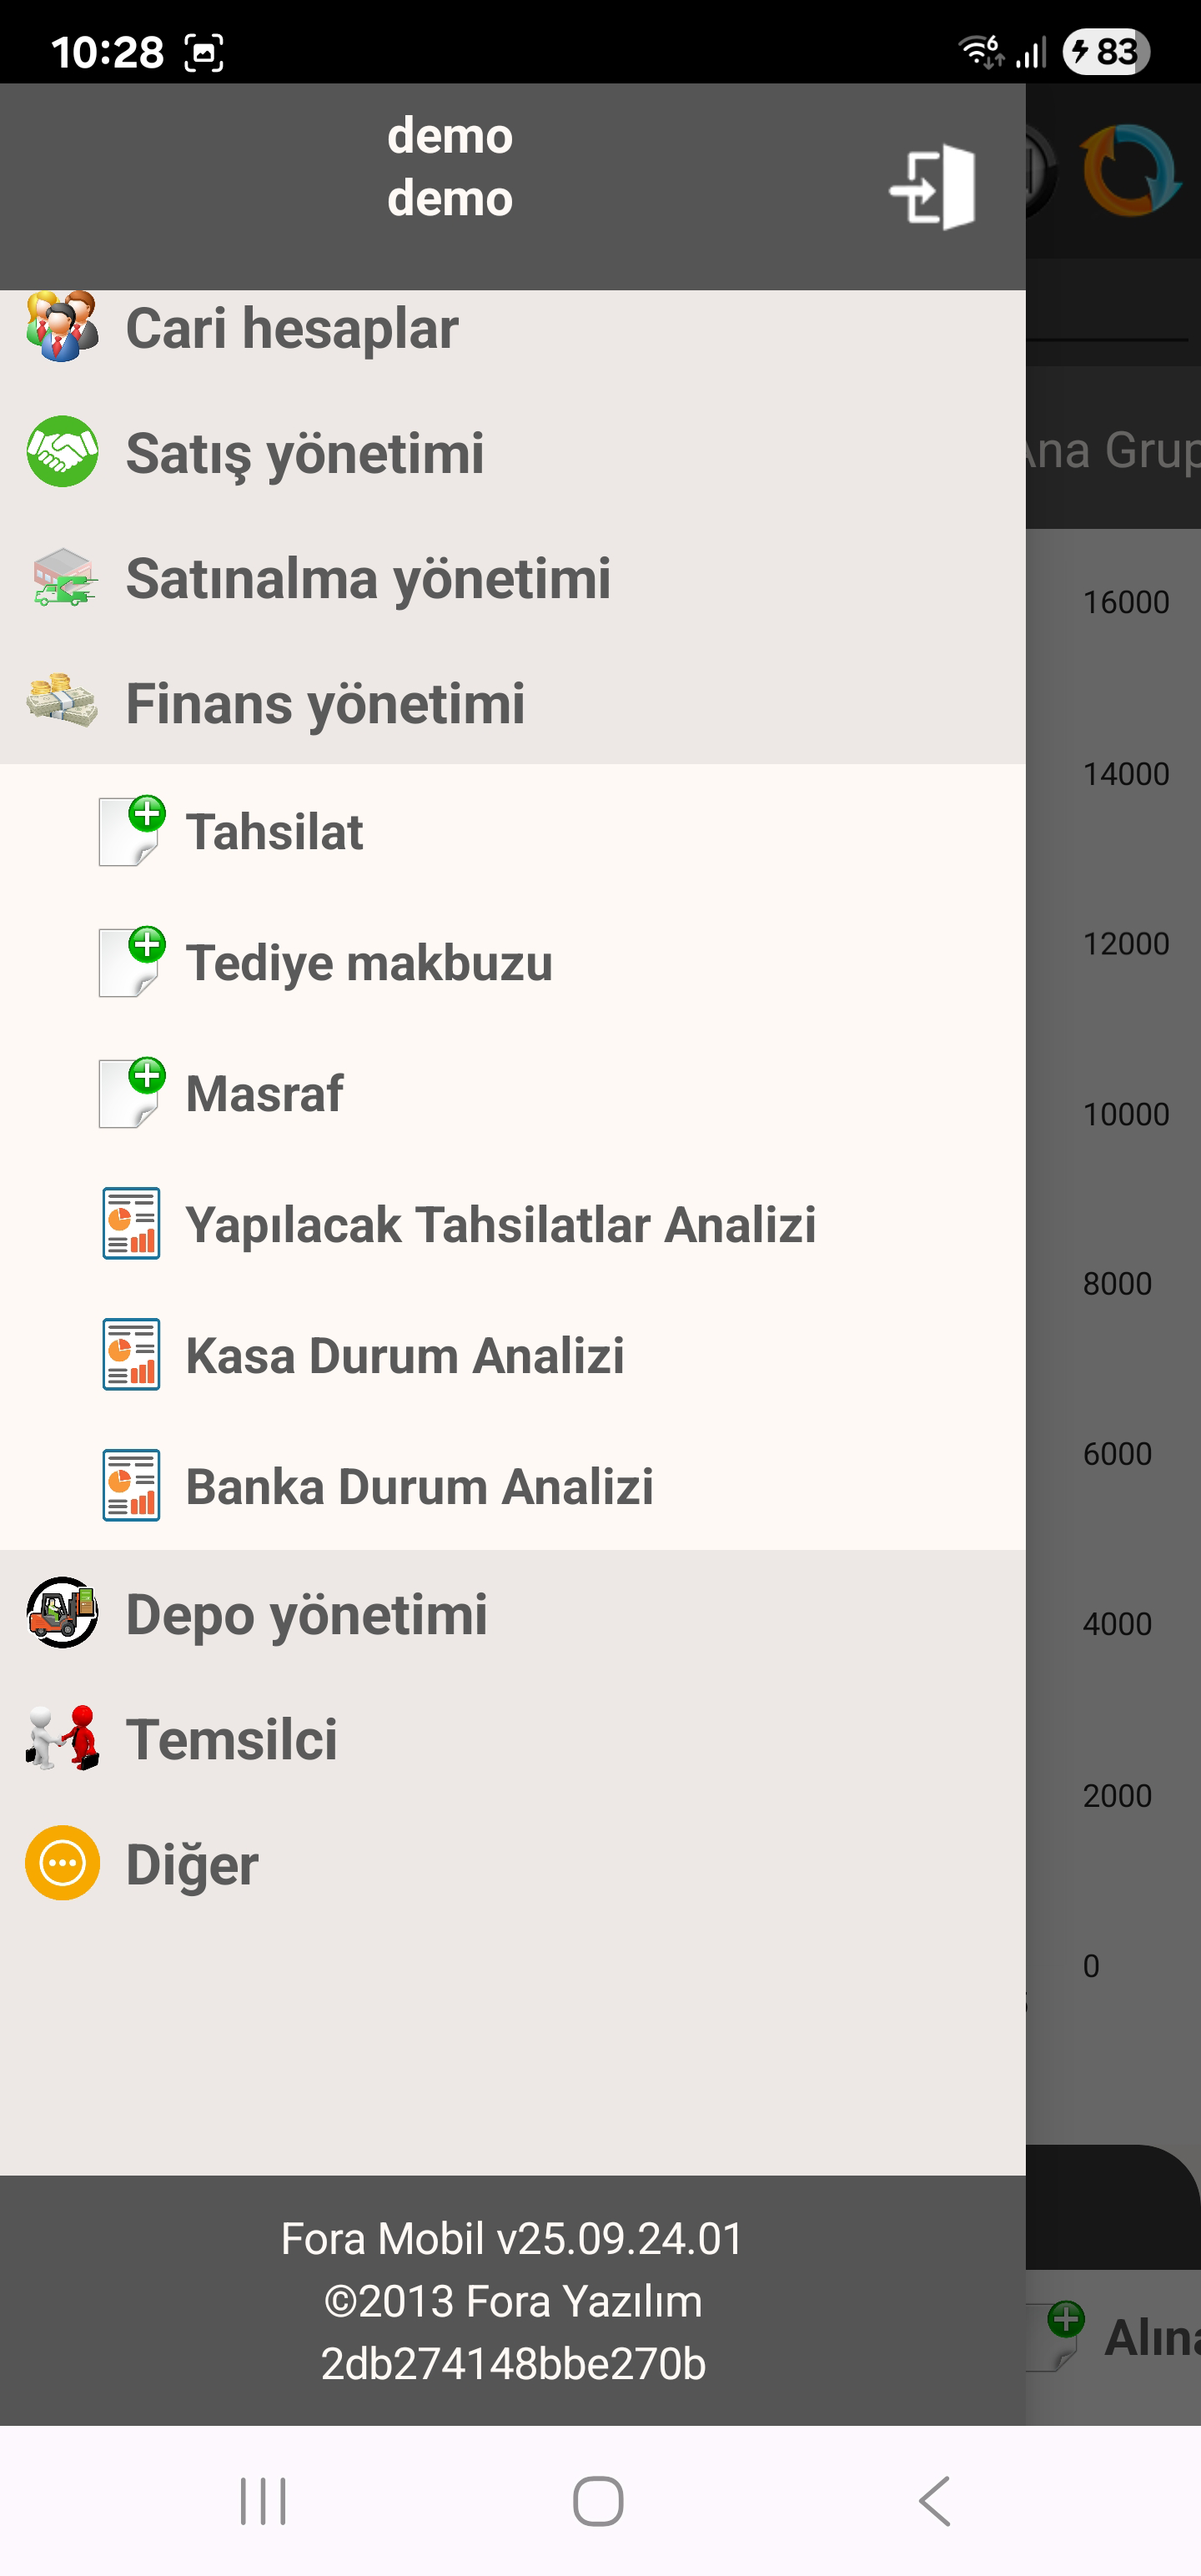Tap the Depo yönetimi forklift icon

62,1612
